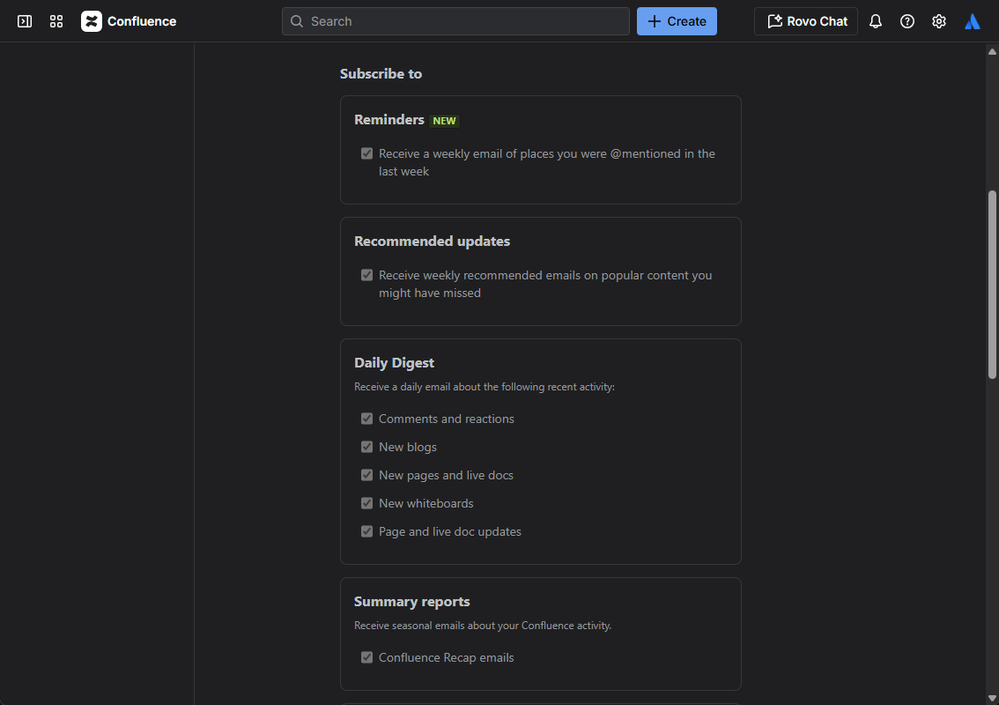The image size is (999, 705).
Task: Uncheck New pages and live docs
Action: pyautogui.click(x=367, y=475)
